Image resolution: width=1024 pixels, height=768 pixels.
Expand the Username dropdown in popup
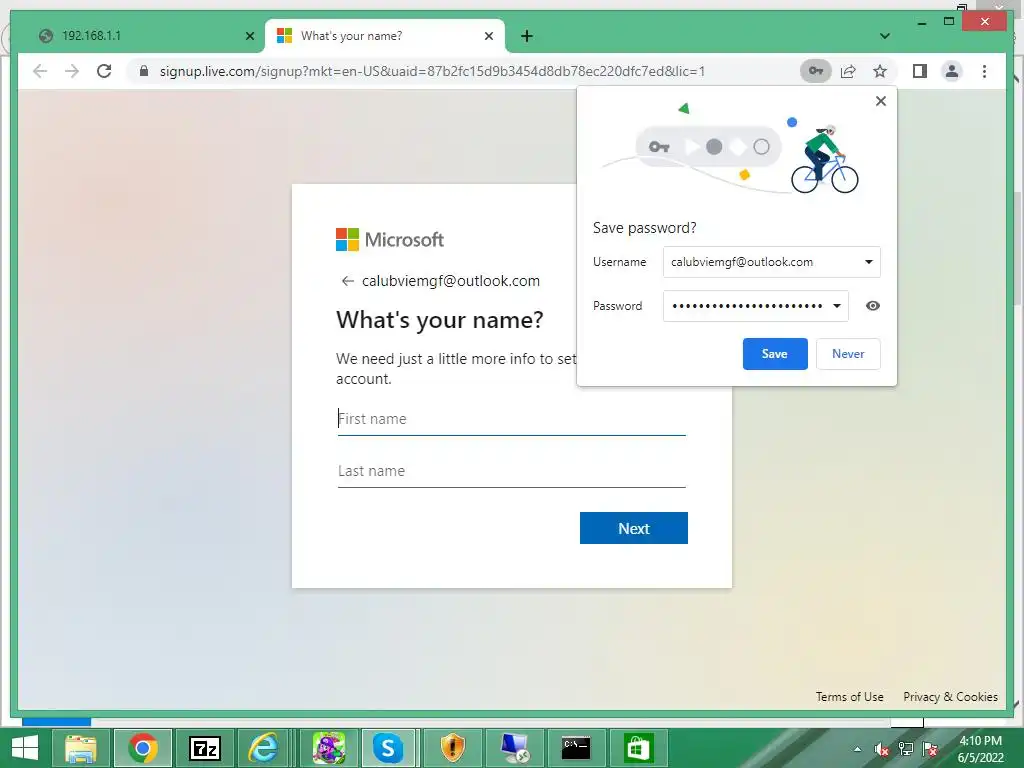click(869, 262)
